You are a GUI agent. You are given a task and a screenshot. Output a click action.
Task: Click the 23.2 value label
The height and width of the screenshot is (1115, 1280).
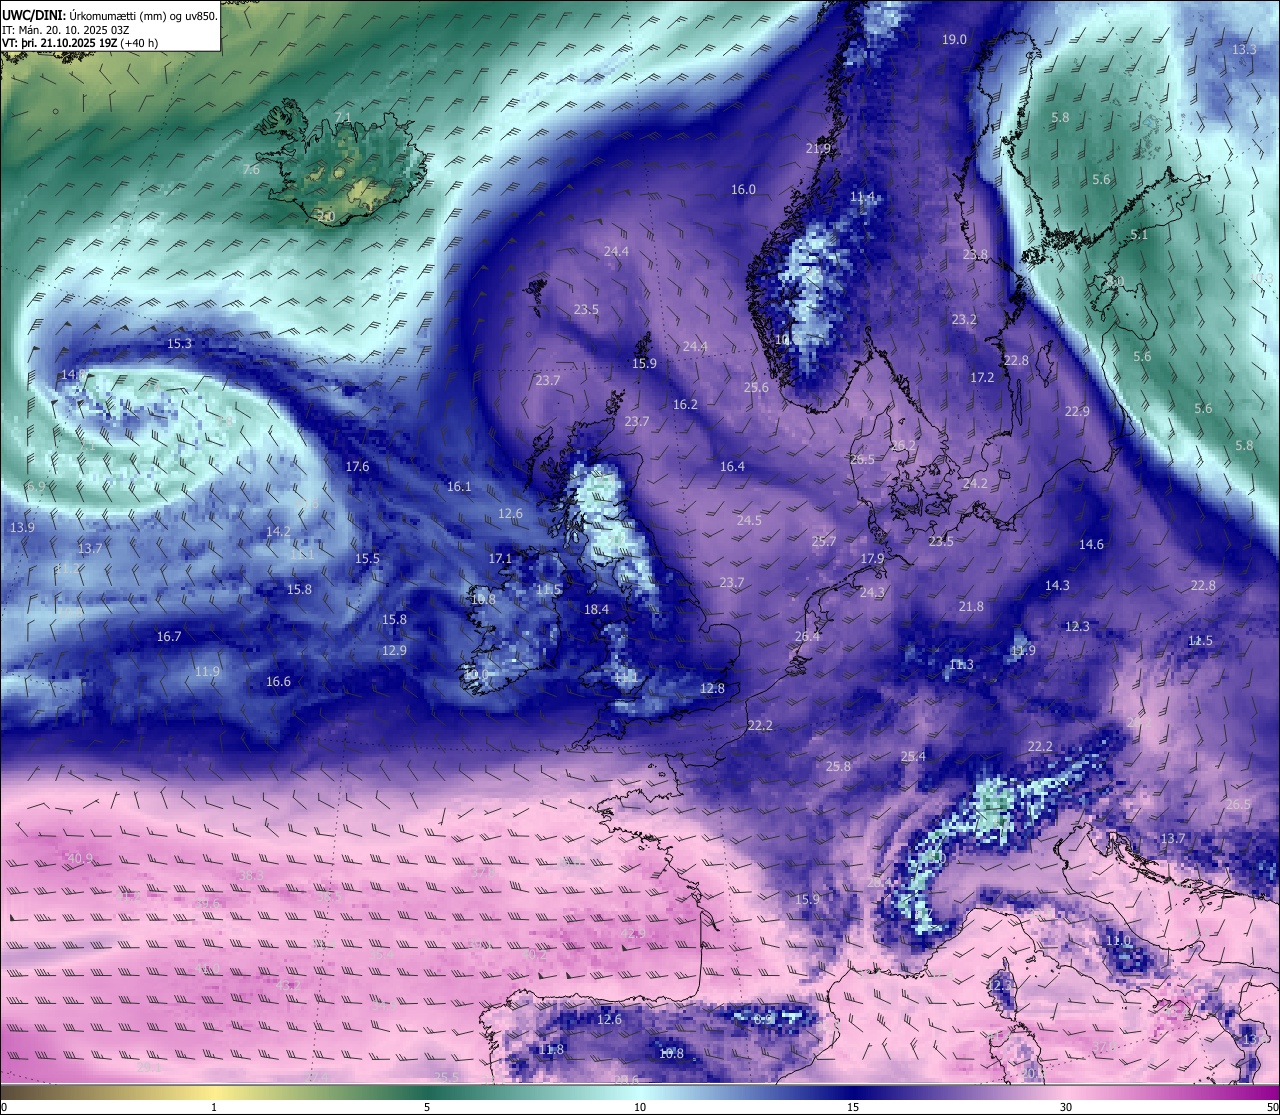(x=964, y=320)
